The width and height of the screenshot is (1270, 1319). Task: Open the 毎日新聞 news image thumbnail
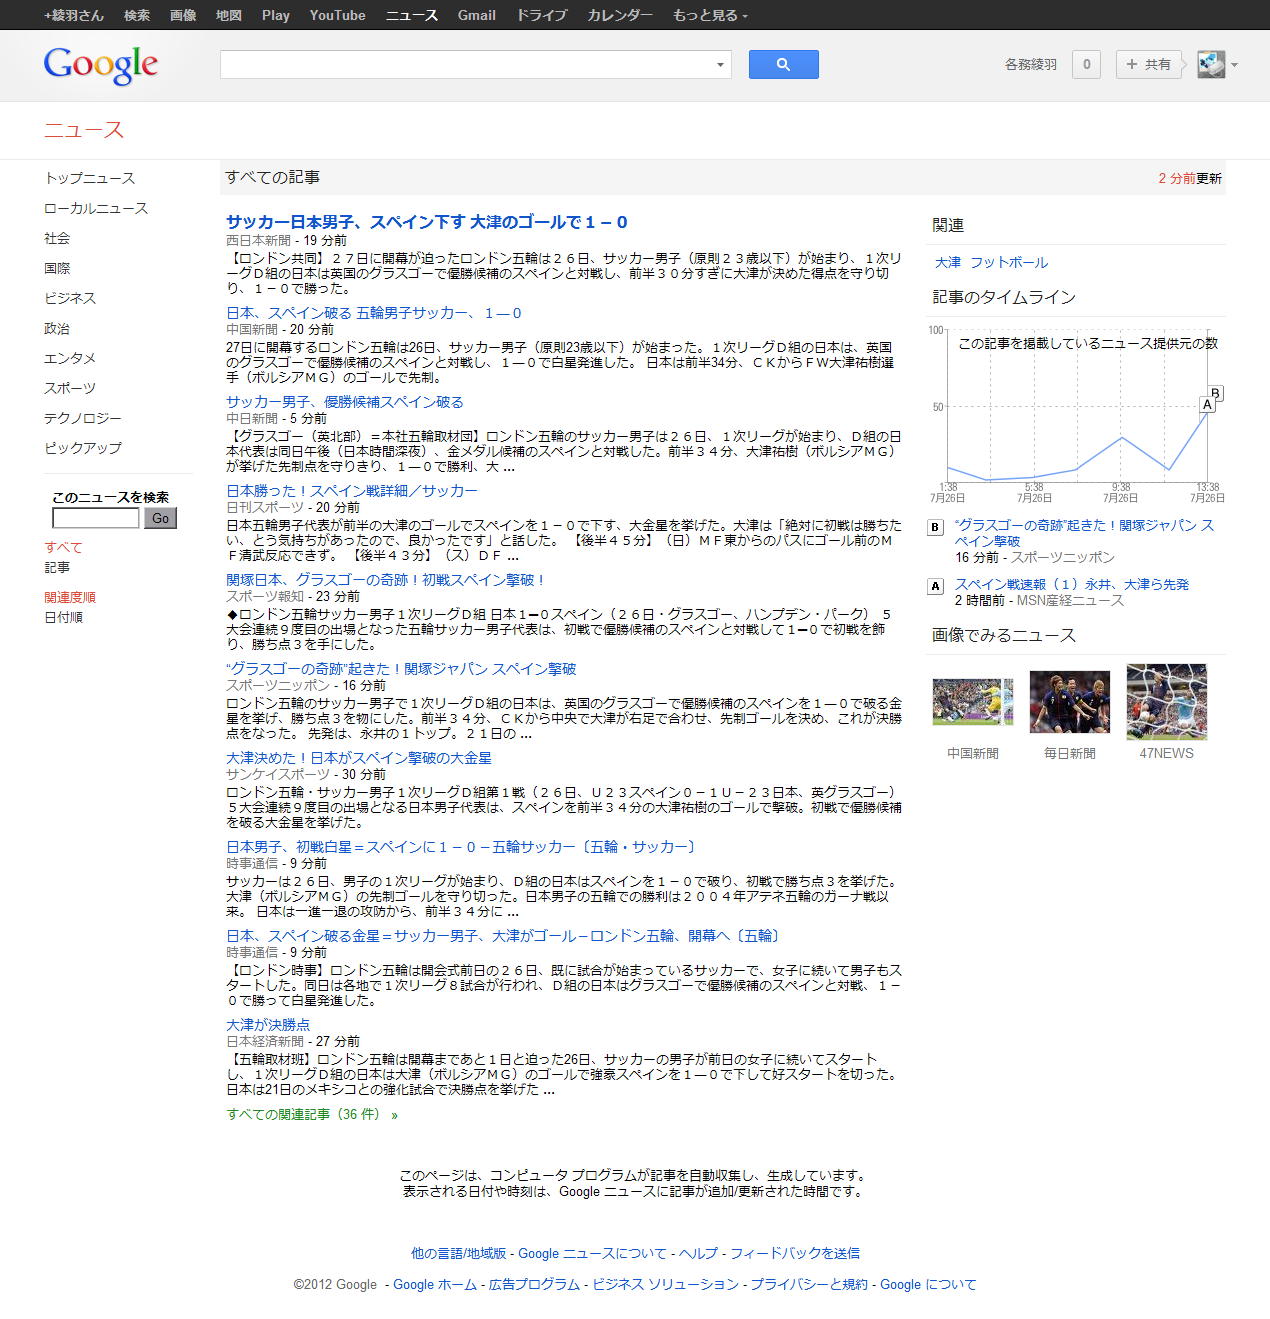pyautogui.click(x=1070, y=702)
